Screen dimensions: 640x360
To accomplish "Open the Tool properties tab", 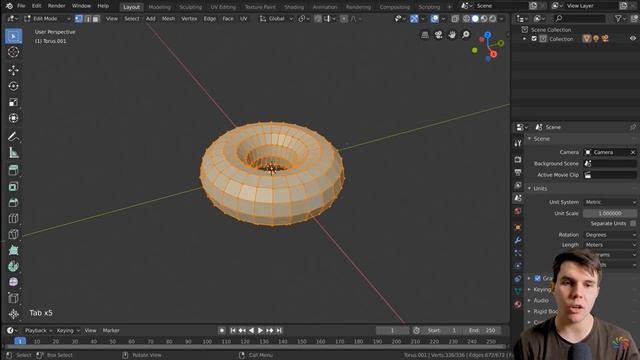I will (518, 143).
